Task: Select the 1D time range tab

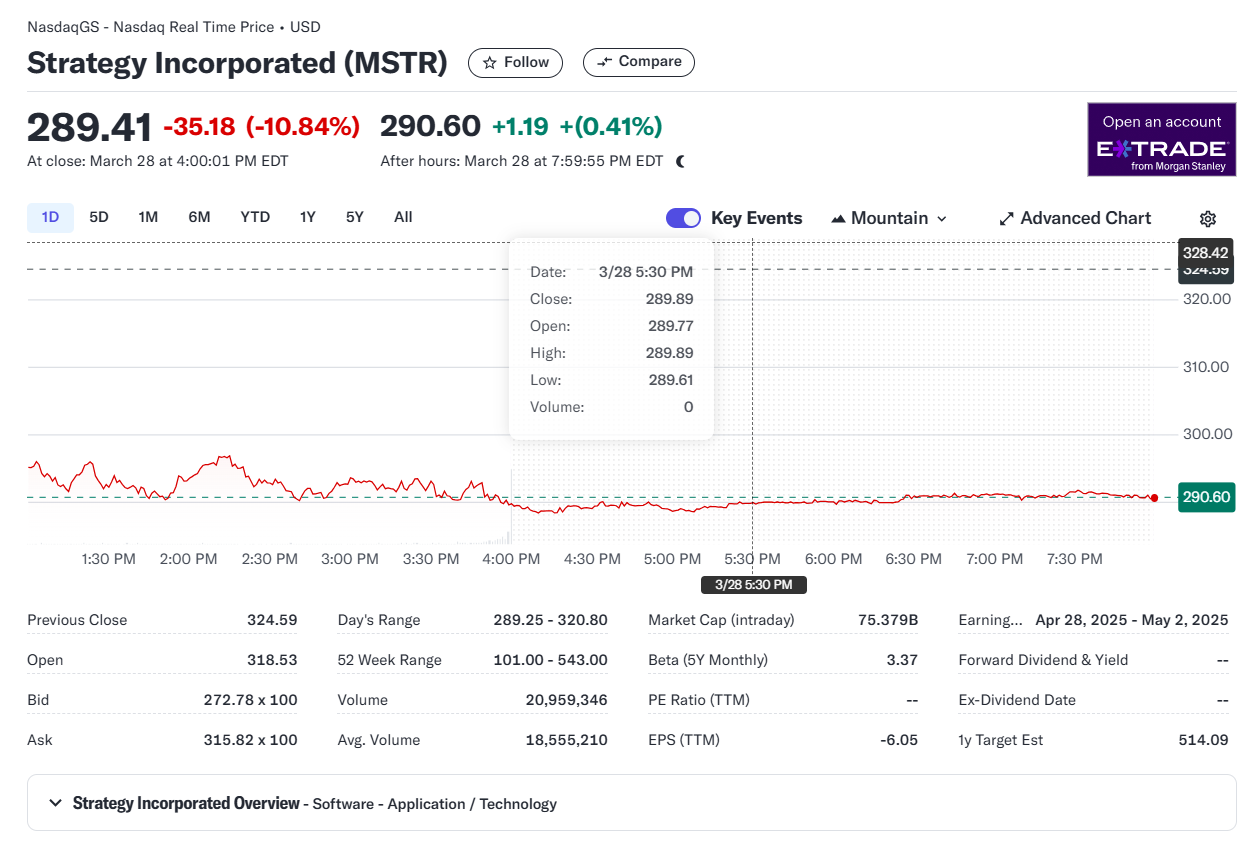Action: click(x=50, y=217)
